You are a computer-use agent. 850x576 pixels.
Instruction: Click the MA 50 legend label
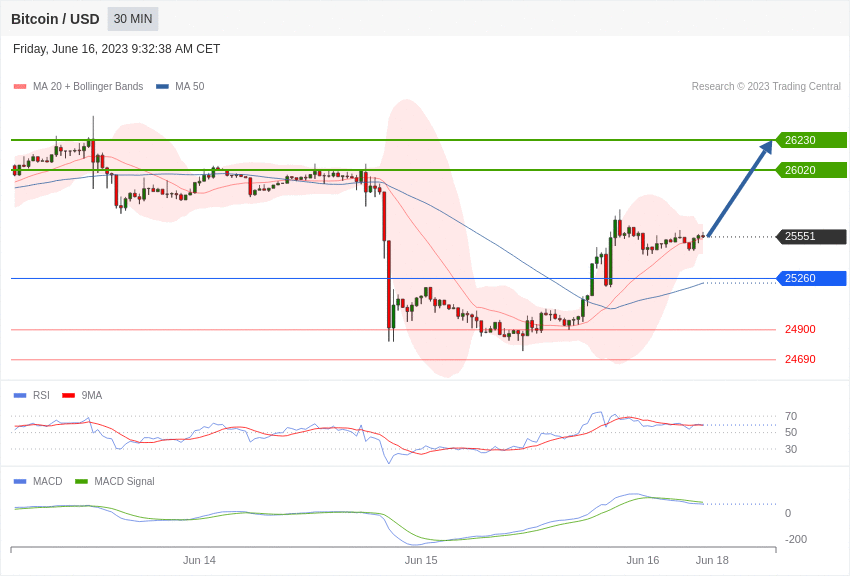(190, 87)
